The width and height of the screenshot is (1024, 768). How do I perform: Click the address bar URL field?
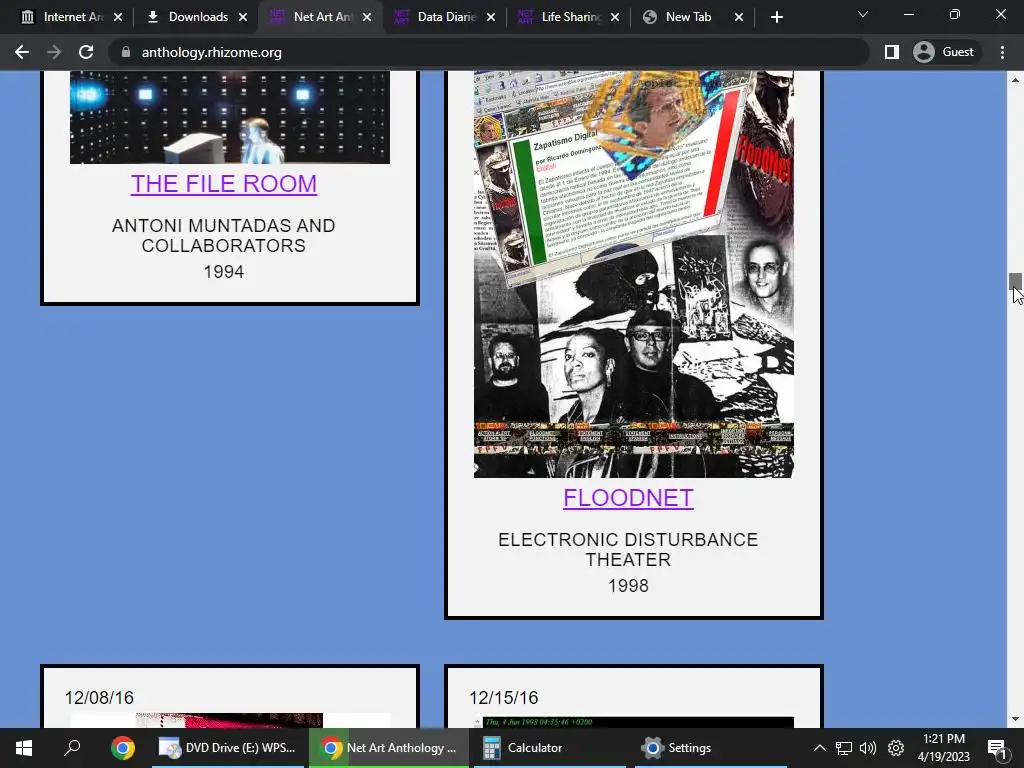pyautogui.click(x=488, y=52)
